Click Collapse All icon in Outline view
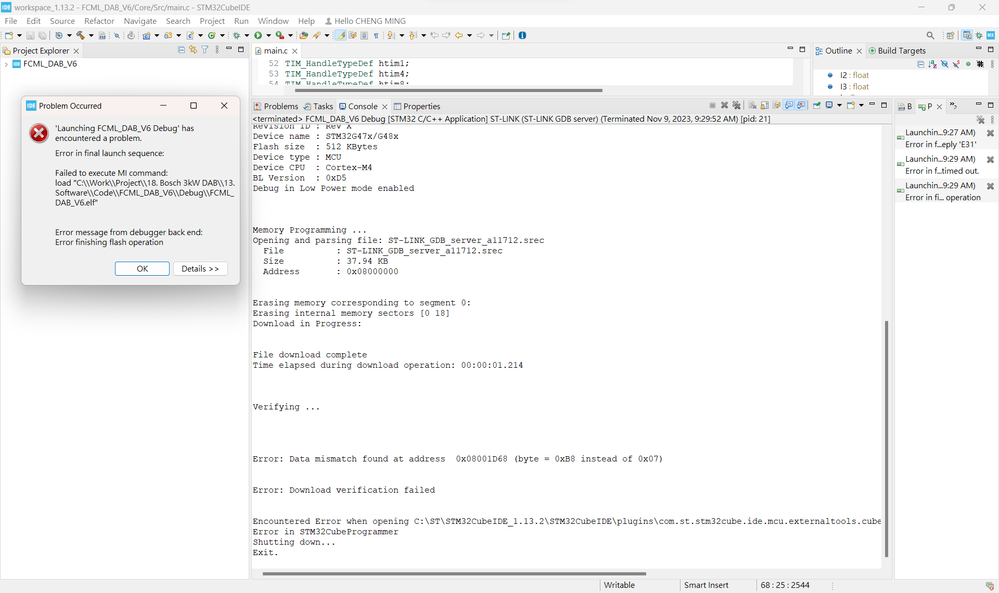This screenshot has height=593, width=999. click(921, 64)
